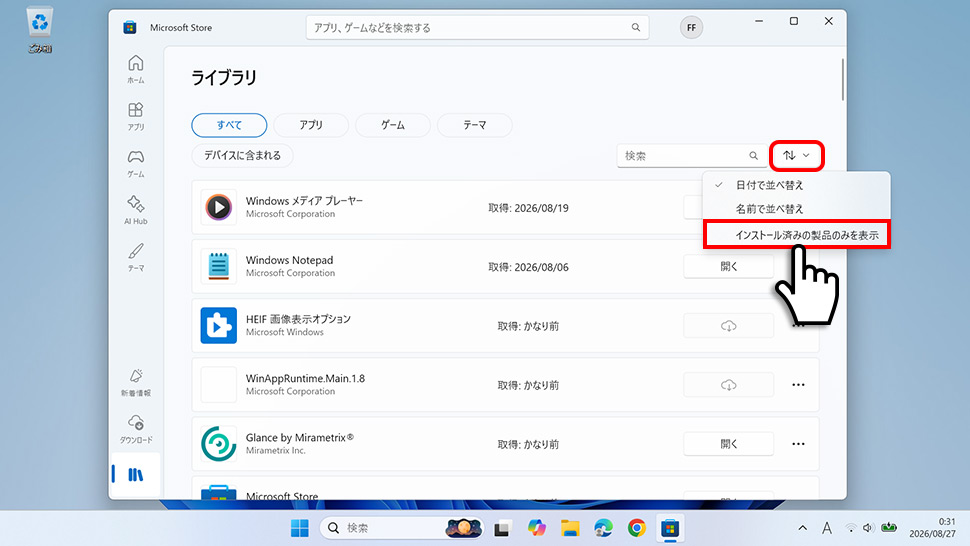Open the アプリ section in sidebar
The width and height of the screenshot is (970, 546).
coord(135,116)
